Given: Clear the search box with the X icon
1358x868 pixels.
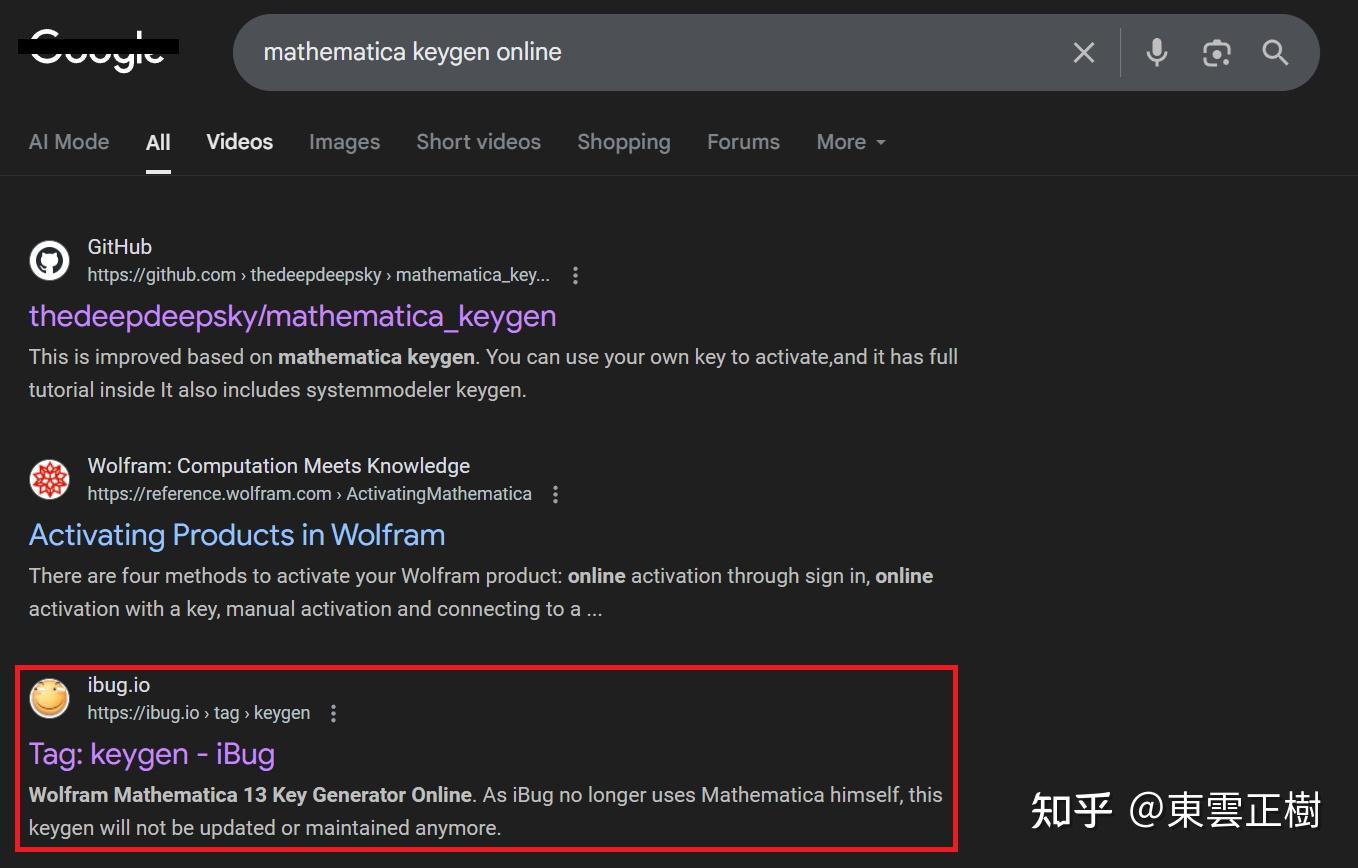Looking at the screenshot, I should 1084,52.
